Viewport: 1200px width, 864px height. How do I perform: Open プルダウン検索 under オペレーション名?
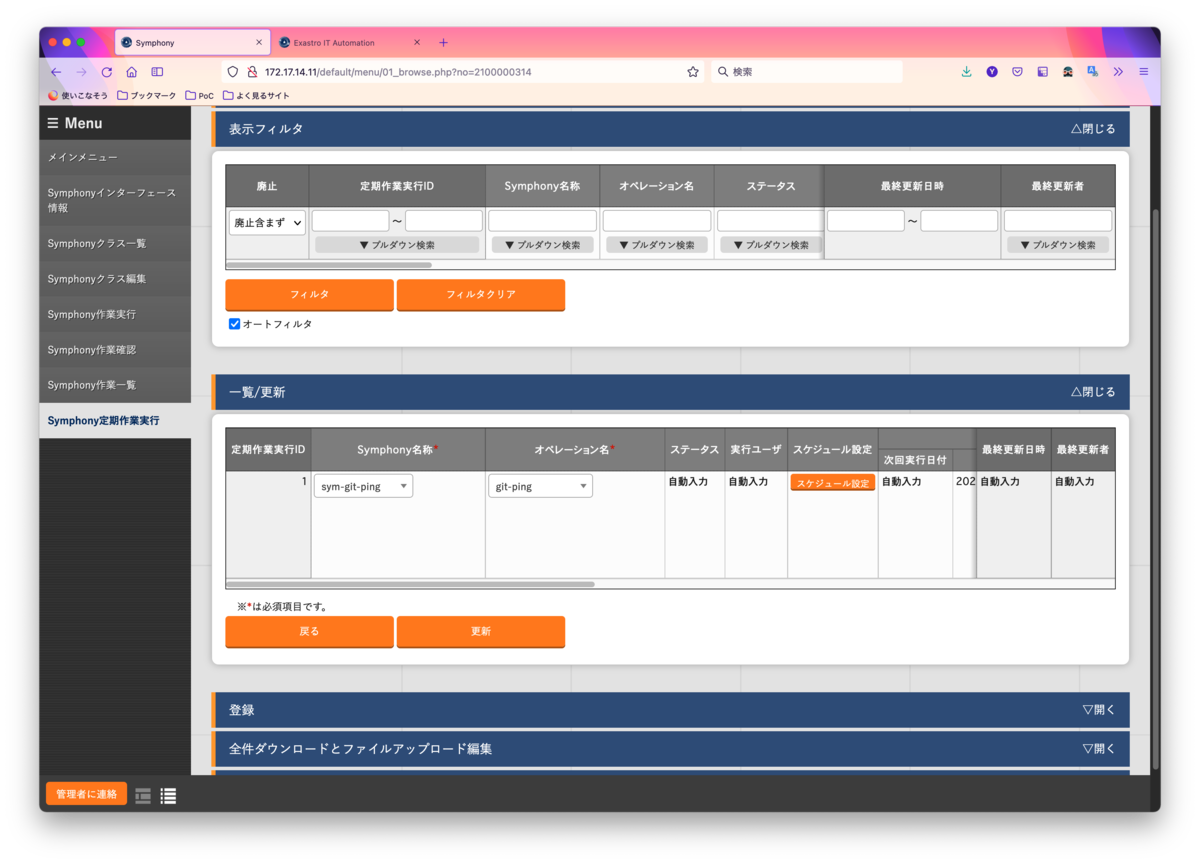tap(657, 245)
